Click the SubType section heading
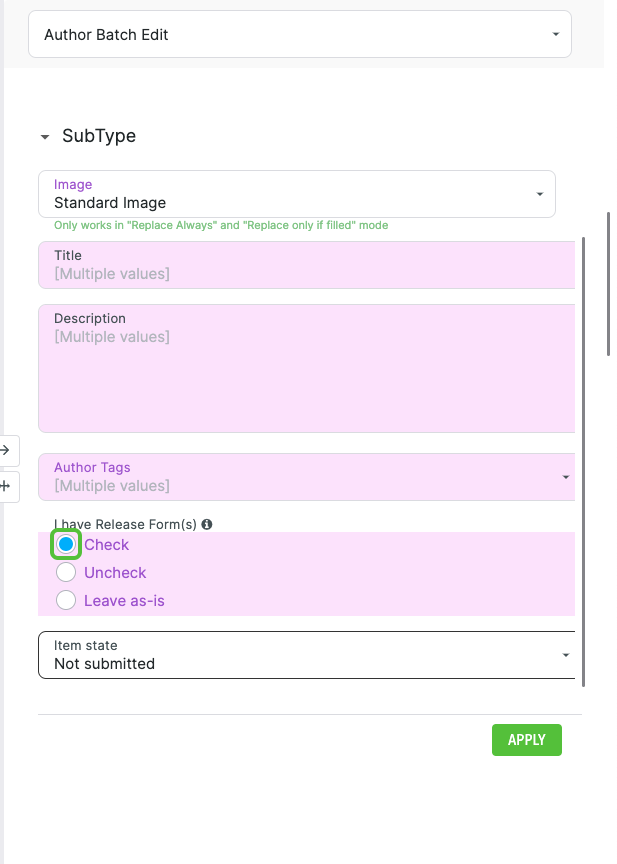 pyautogui.click(x=99, y=136)
